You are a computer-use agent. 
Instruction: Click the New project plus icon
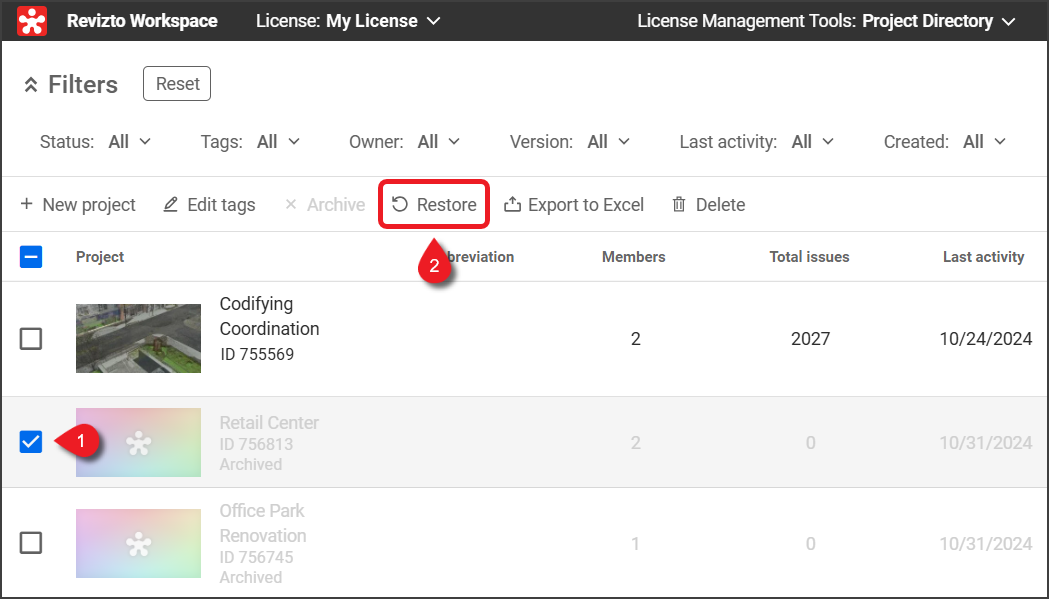click(x=26, y=205)
